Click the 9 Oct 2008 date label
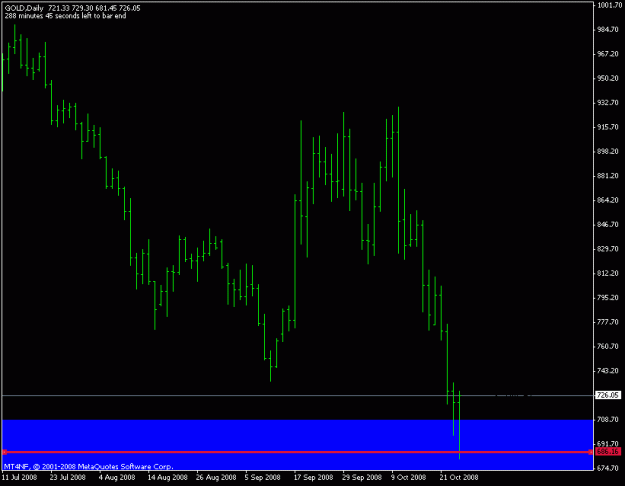Viewport: 625px width, 486px height. coord(408,477)
